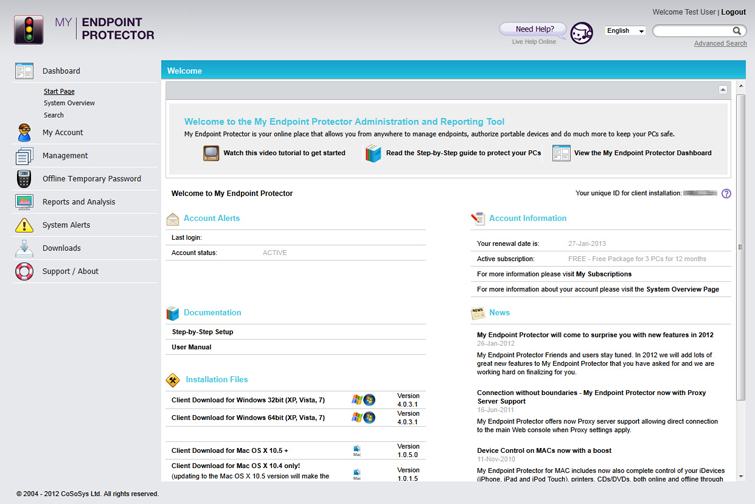Click Read the Step-by-Step guide link
755x504 pixels.
(463, 153)
